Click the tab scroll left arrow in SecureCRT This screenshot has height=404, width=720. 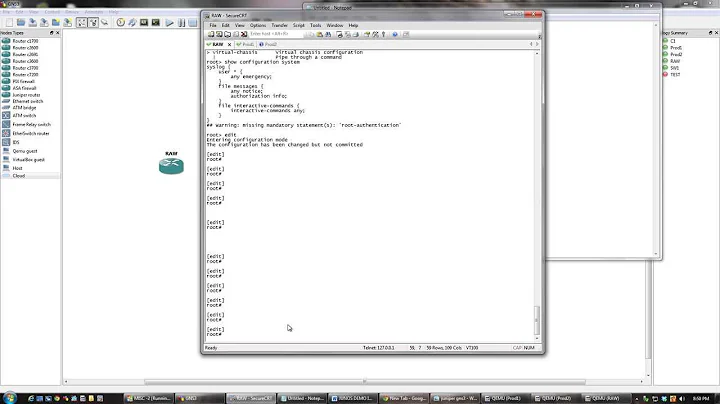(531, 44)
